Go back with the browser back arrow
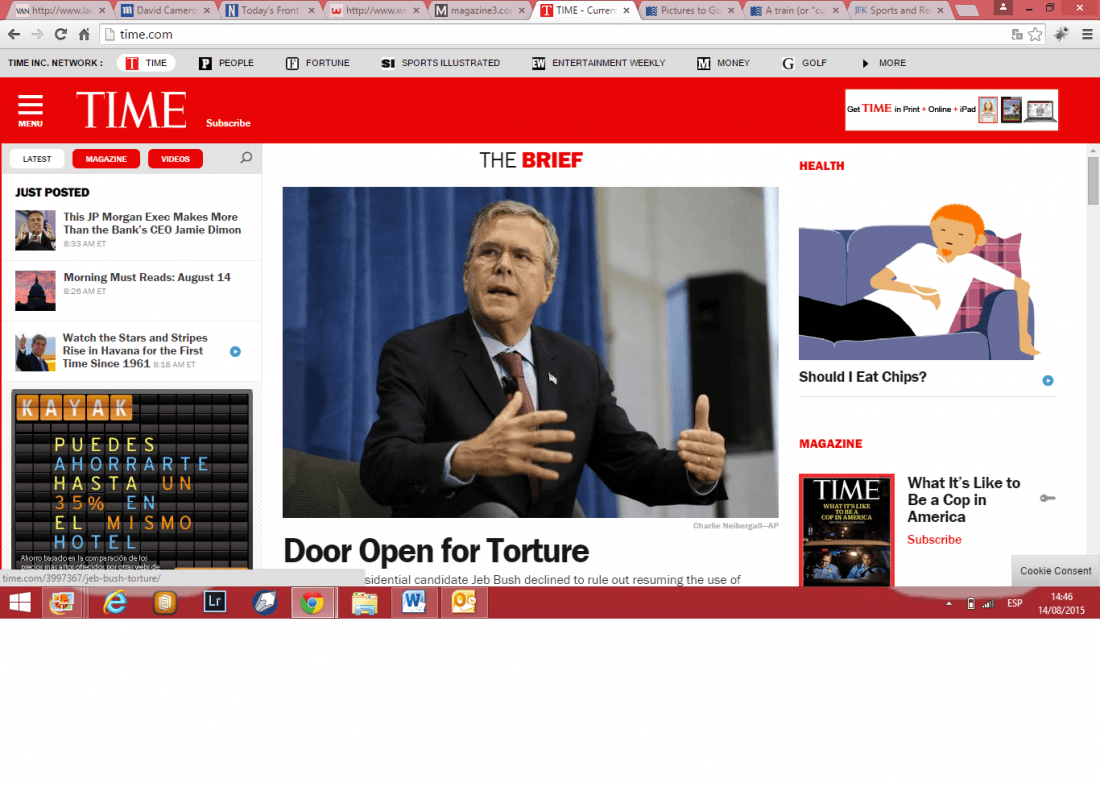The height and width of the screenshot is (787, 1100). [14, 34]
